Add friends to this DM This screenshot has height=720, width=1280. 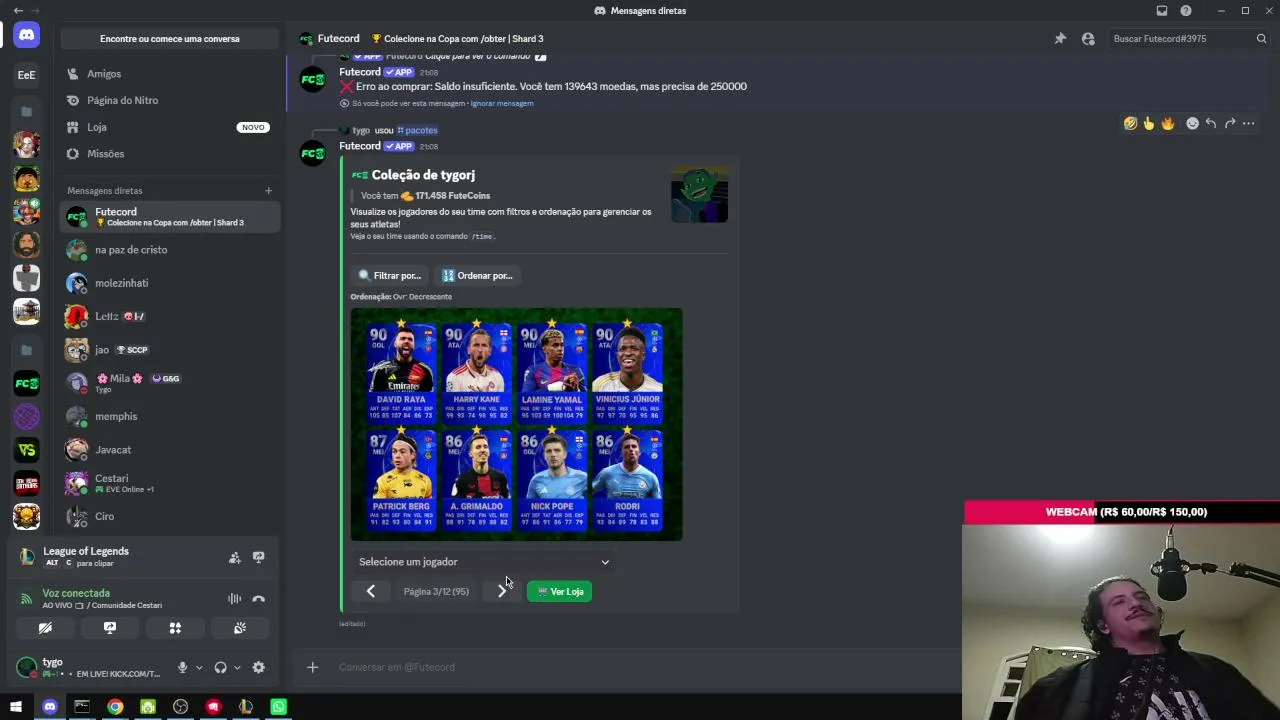(x=1088, y=39)
